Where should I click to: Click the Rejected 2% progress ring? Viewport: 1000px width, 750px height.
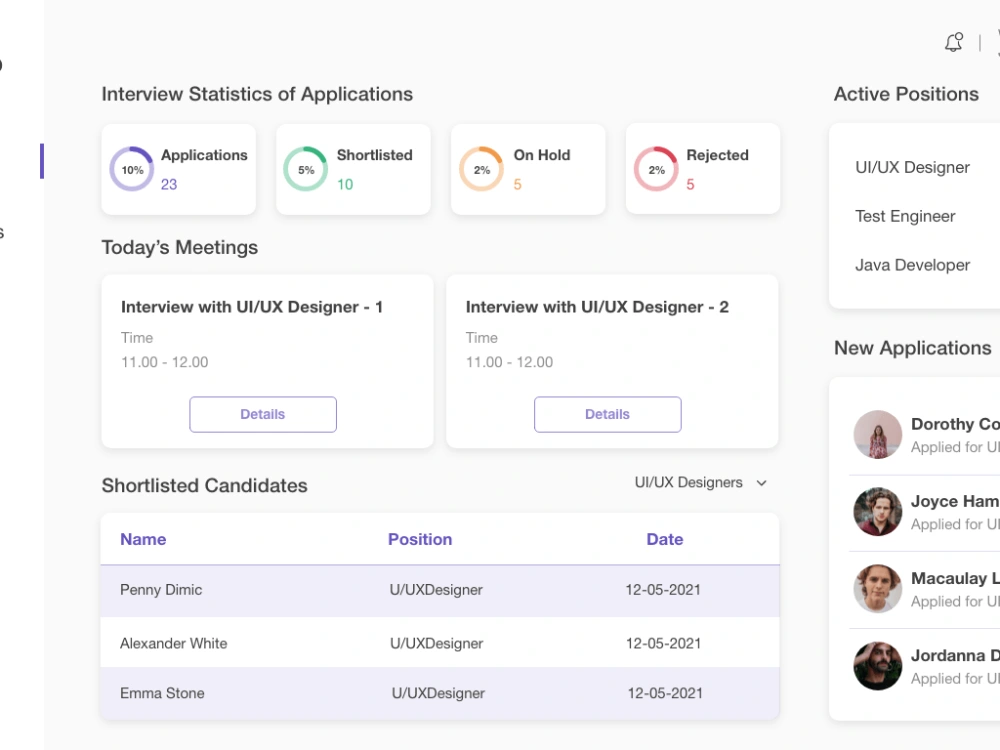point(656,169)
